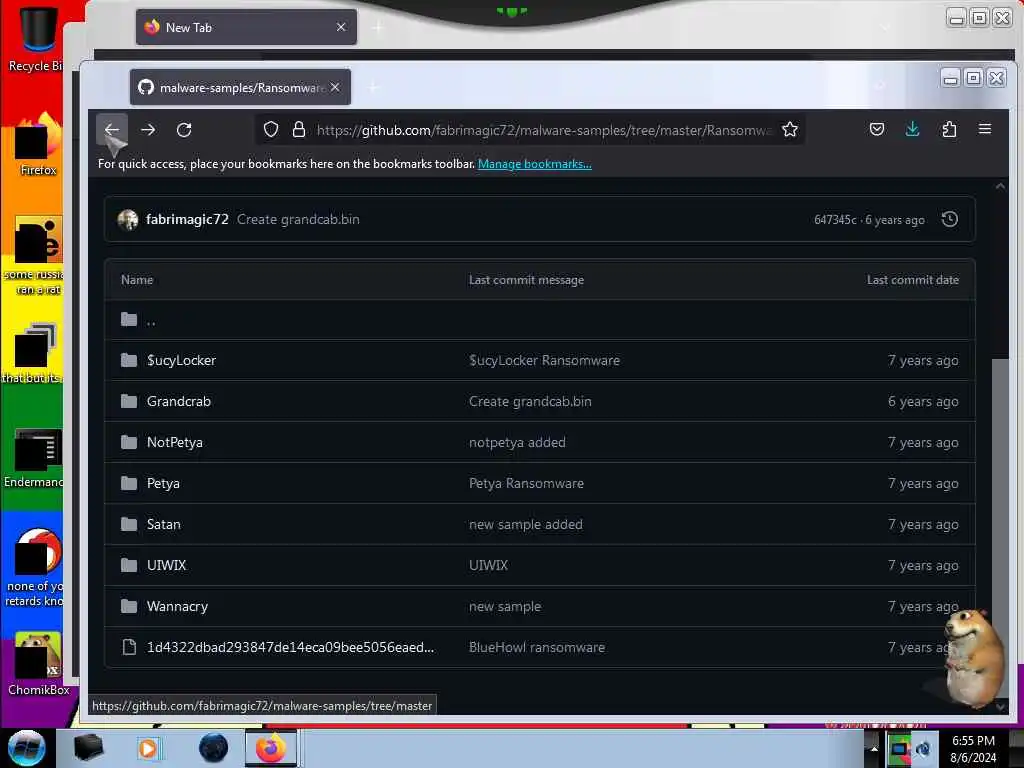1024x768 pixels.
Task: Open the Firefox downloads panel
Action: click(x=913, y=129)
